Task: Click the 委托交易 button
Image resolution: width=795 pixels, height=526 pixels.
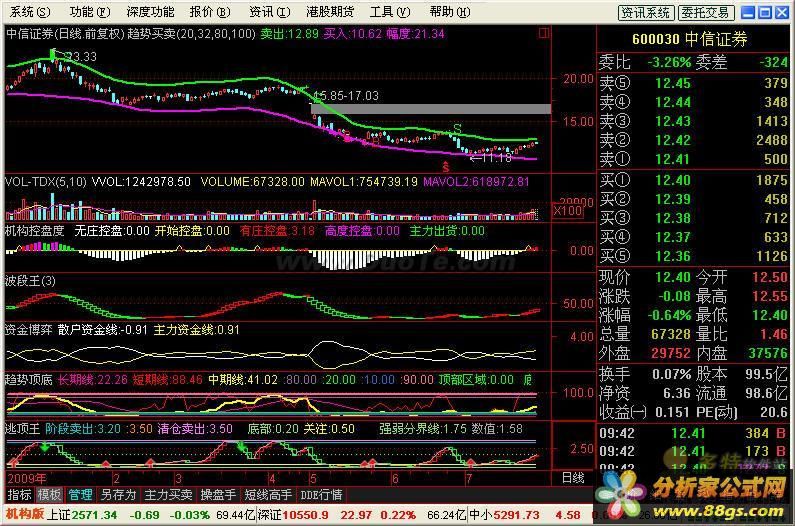Action: click(705, 13)
